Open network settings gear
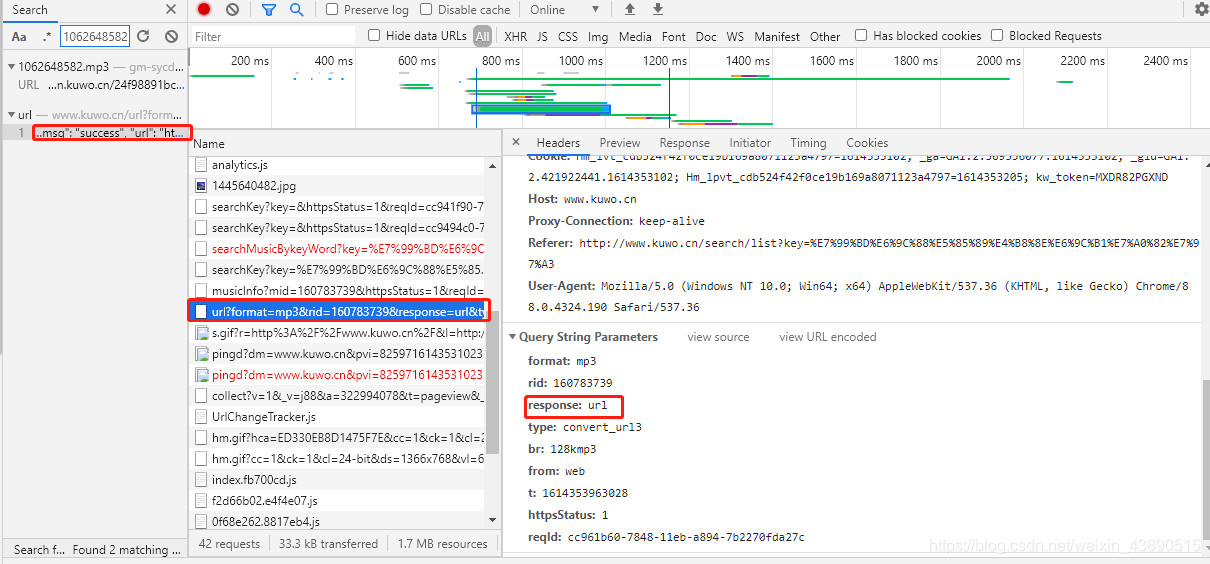 click(x=1201, y=9)
